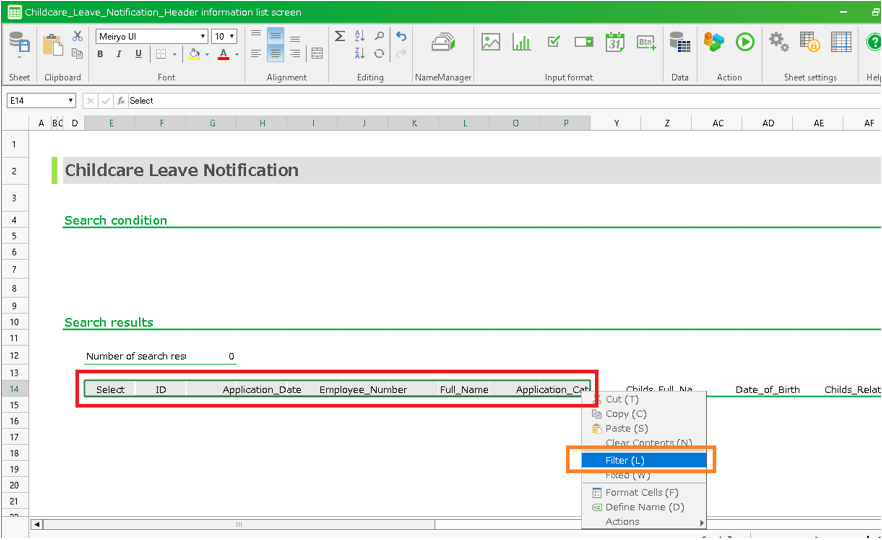
Task: Click the AutoSum sigma icon
Action: coord(340,36)
